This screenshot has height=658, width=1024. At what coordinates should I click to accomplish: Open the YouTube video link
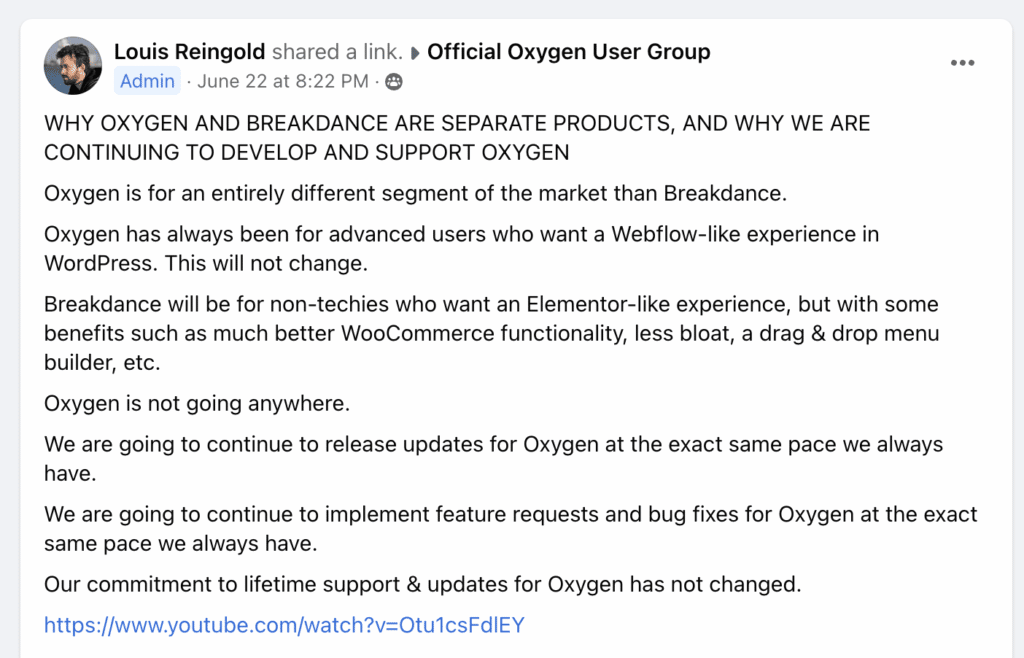click(284, 625)
